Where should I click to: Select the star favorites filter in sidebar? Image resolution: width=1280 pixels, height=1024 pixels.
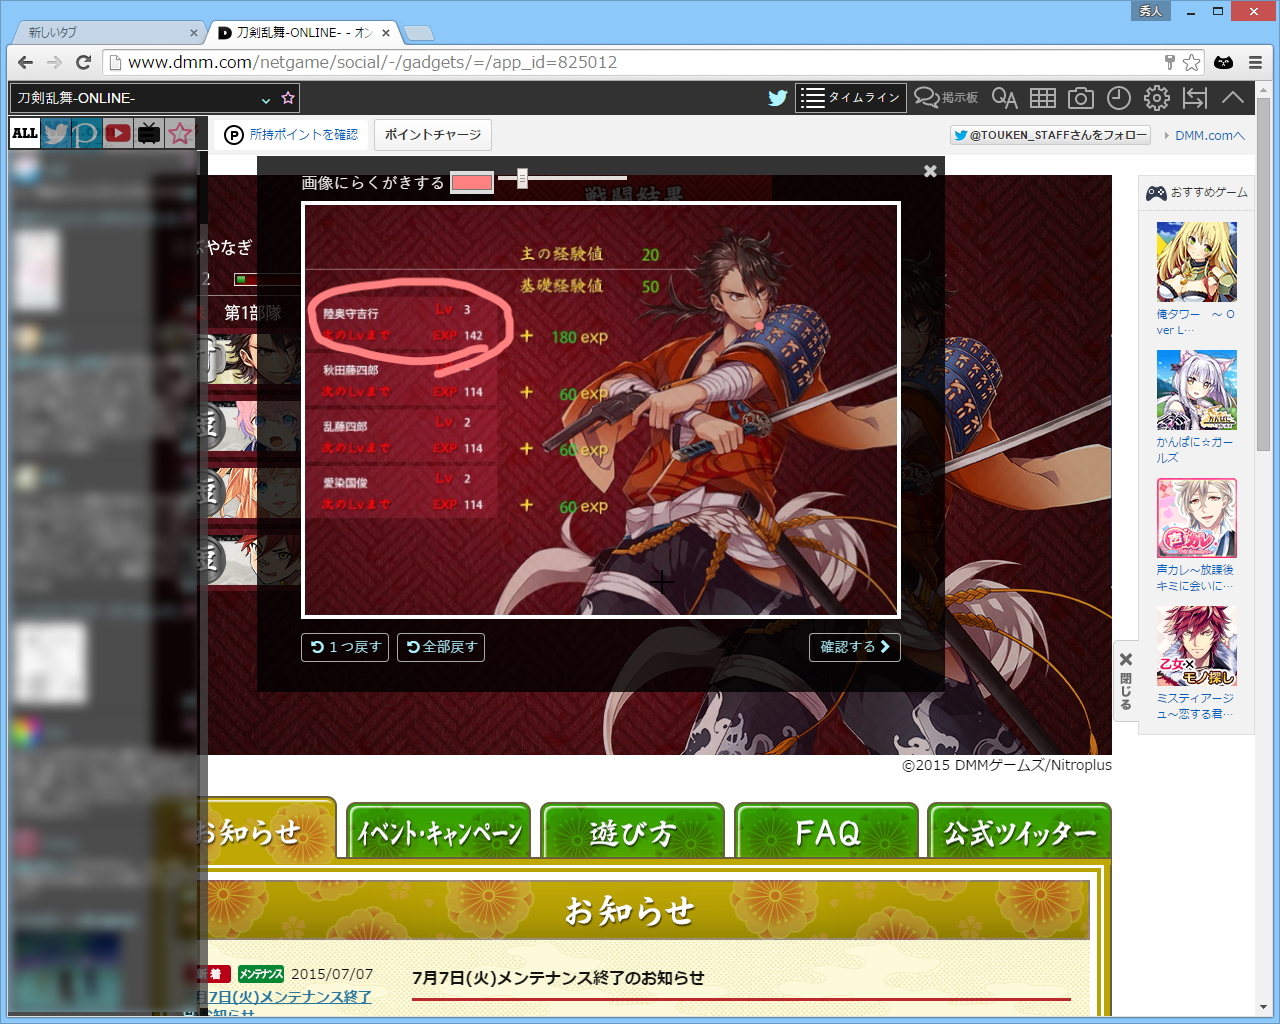(180, 133)
